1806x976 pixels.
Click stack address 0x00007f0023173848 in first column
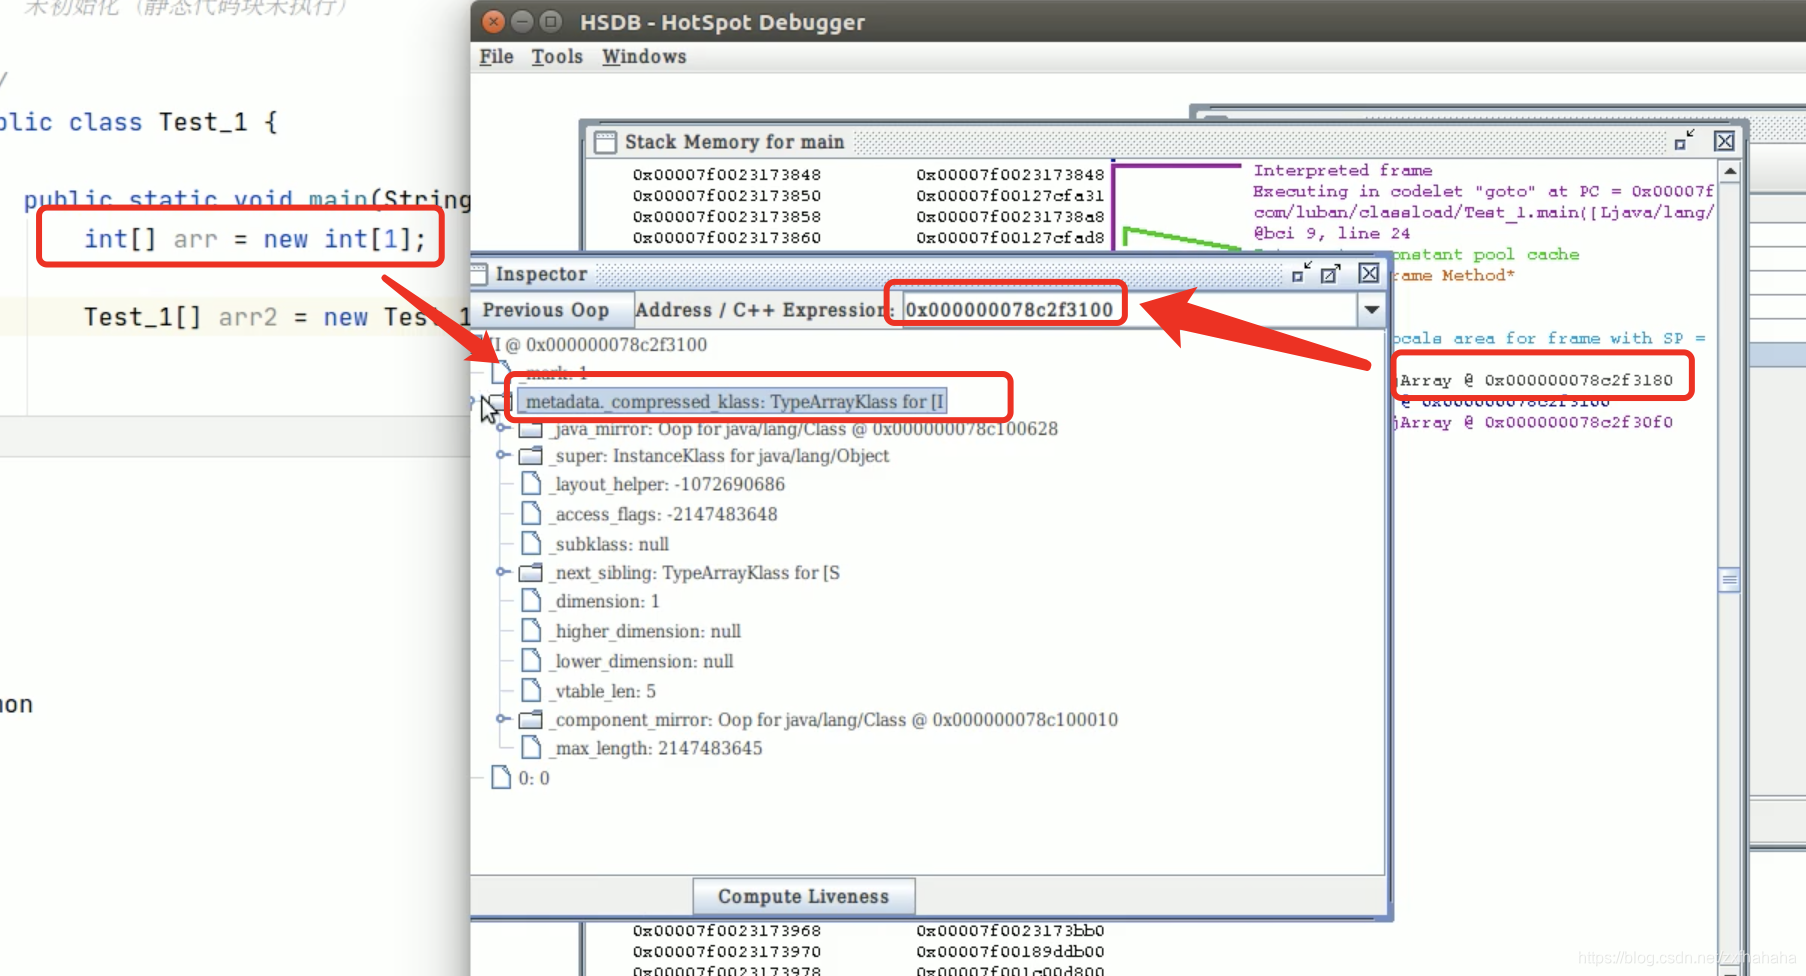point(726,174)
